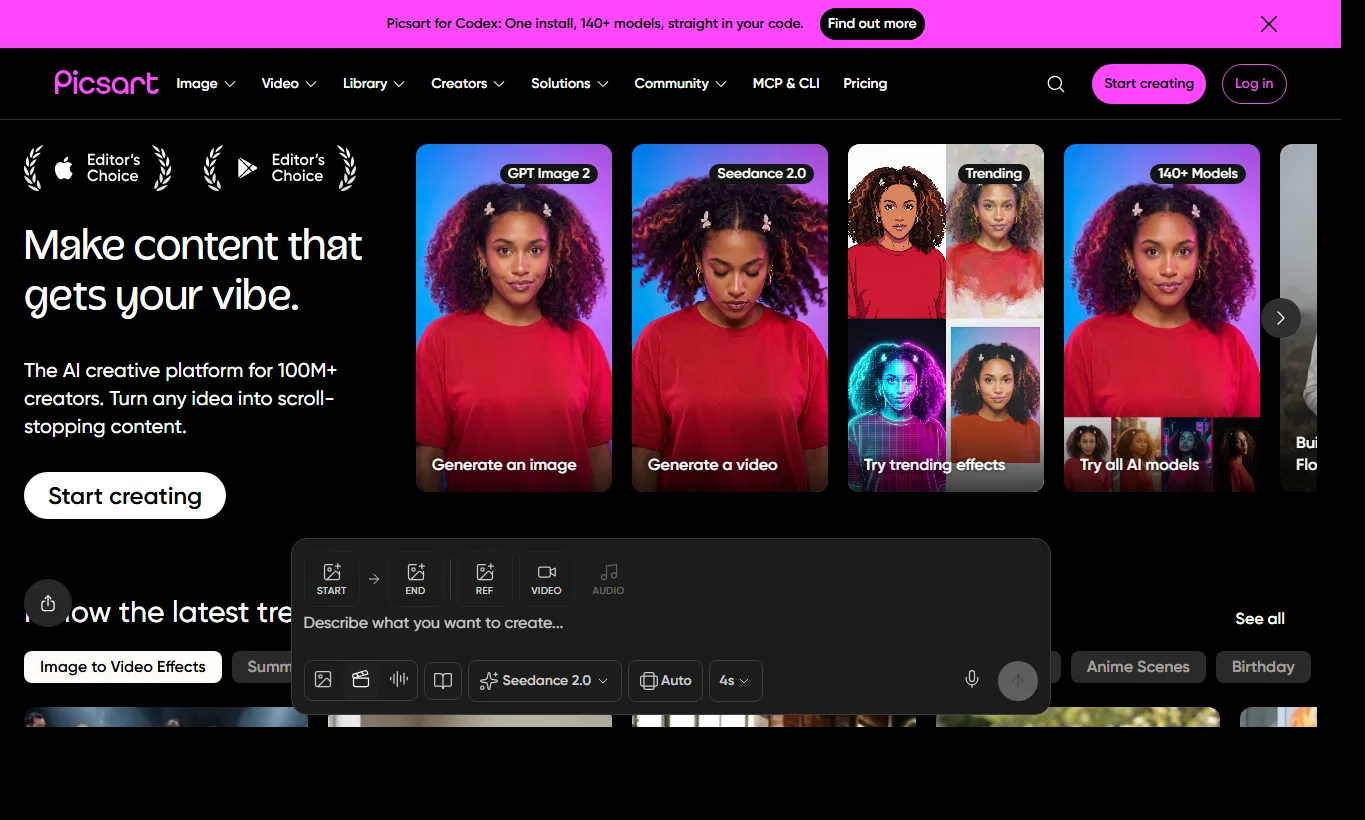Viewport: 1365px width, 820px height.
Task: Add a REF reference image
Action: click(485, 578)
